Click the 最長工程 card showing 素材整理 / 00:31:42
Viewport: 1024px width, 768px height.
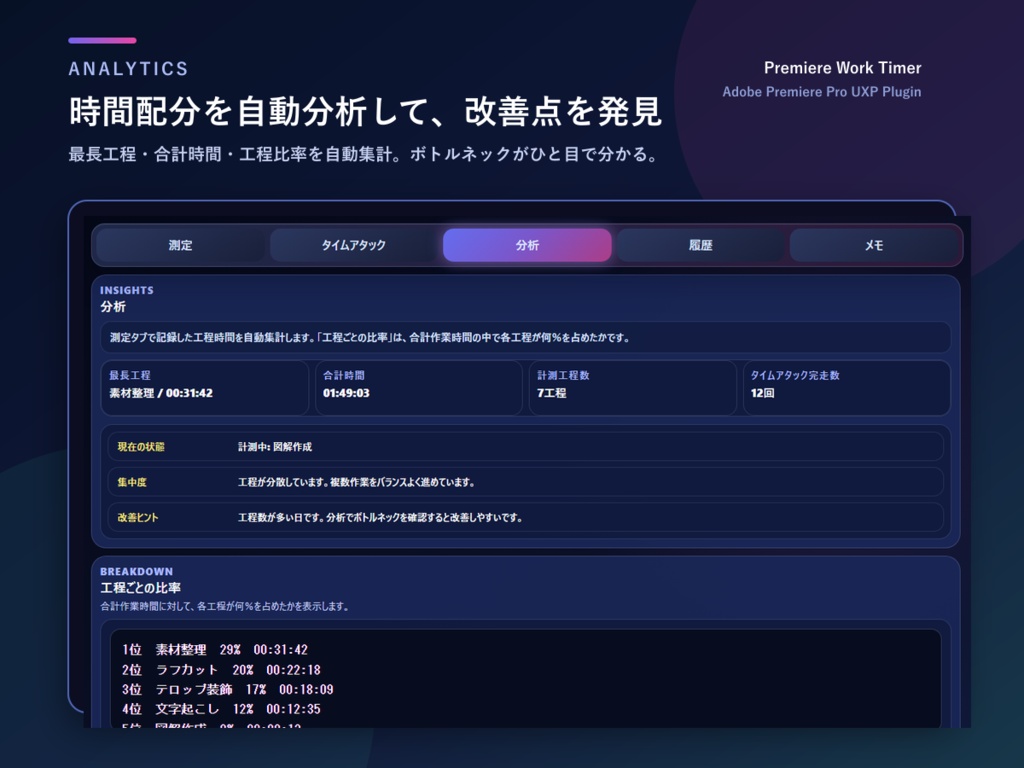tap(204, 388)
